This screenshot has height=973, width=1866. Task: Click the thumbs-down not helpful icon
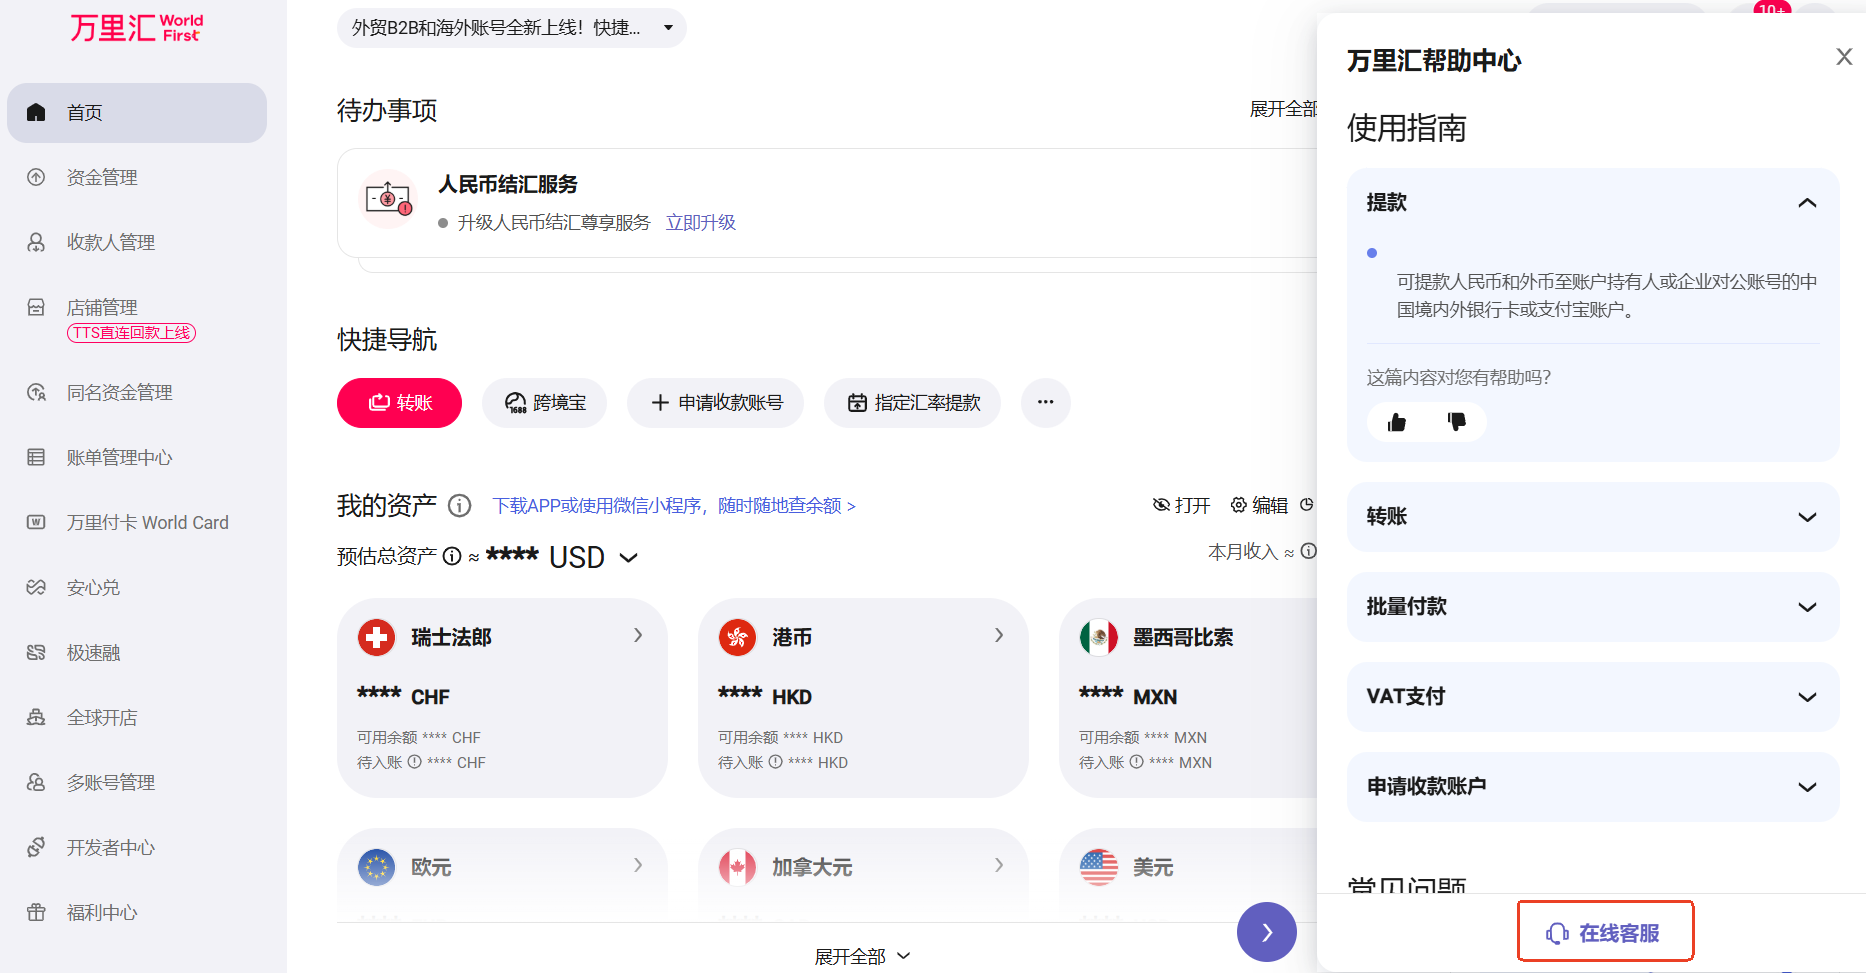coord(1456,422)
